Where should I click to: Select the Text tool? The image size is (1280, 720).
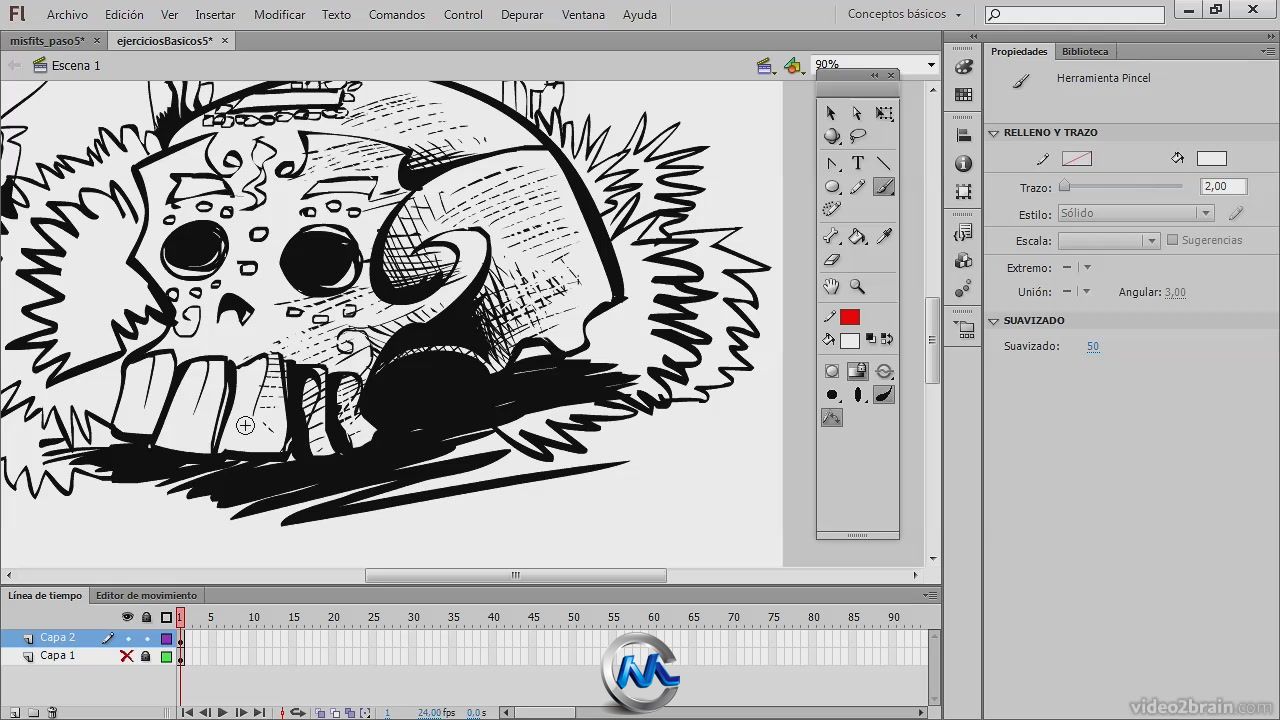[857, 163]
